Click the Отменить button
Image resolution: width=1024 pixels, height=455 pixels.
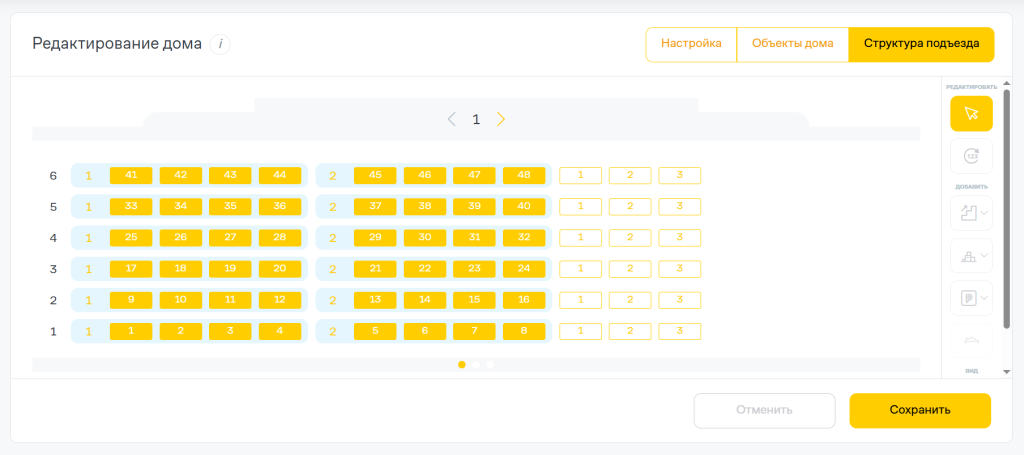pyautogui.click(x=764, y=411)
